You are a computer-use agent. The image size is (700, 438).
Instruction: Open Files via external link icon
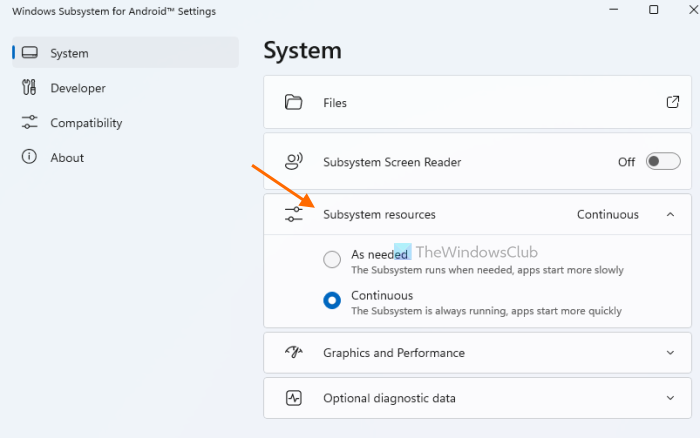pos(672,102)
